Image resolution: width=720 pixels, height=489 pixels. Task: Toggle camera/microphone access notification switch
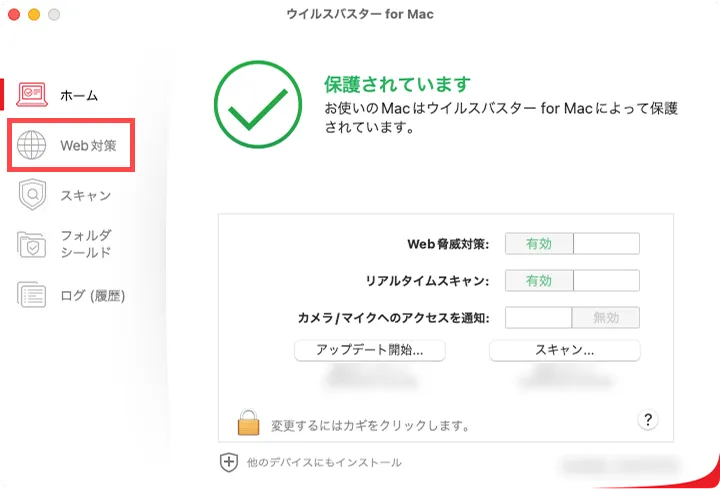571,318
